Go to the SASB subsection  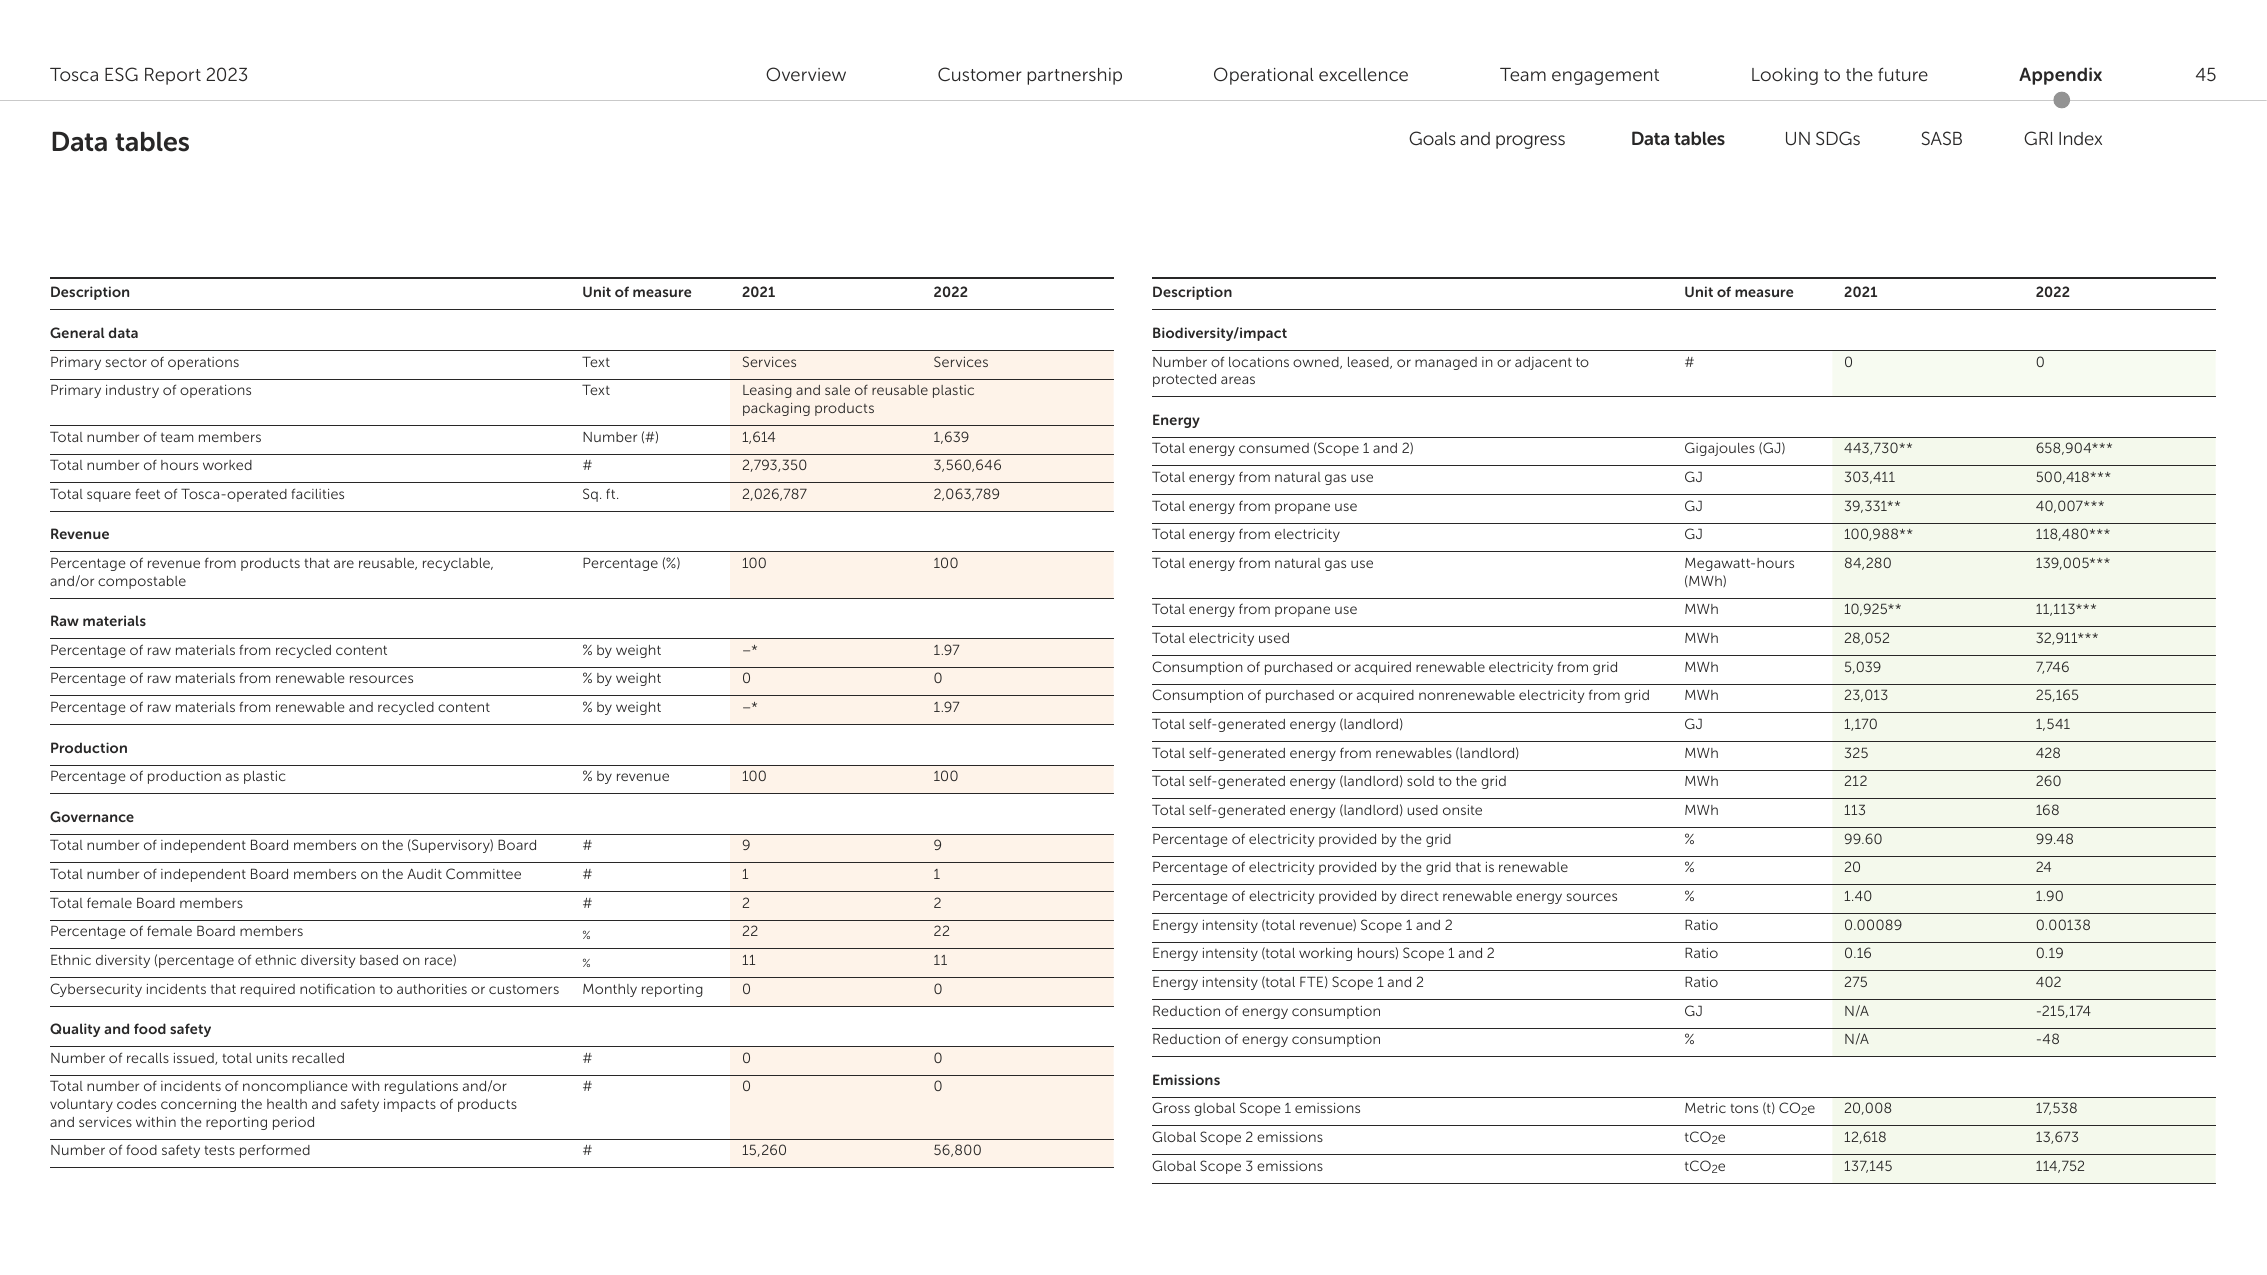pyautogui.click(x=1940, y=139)
